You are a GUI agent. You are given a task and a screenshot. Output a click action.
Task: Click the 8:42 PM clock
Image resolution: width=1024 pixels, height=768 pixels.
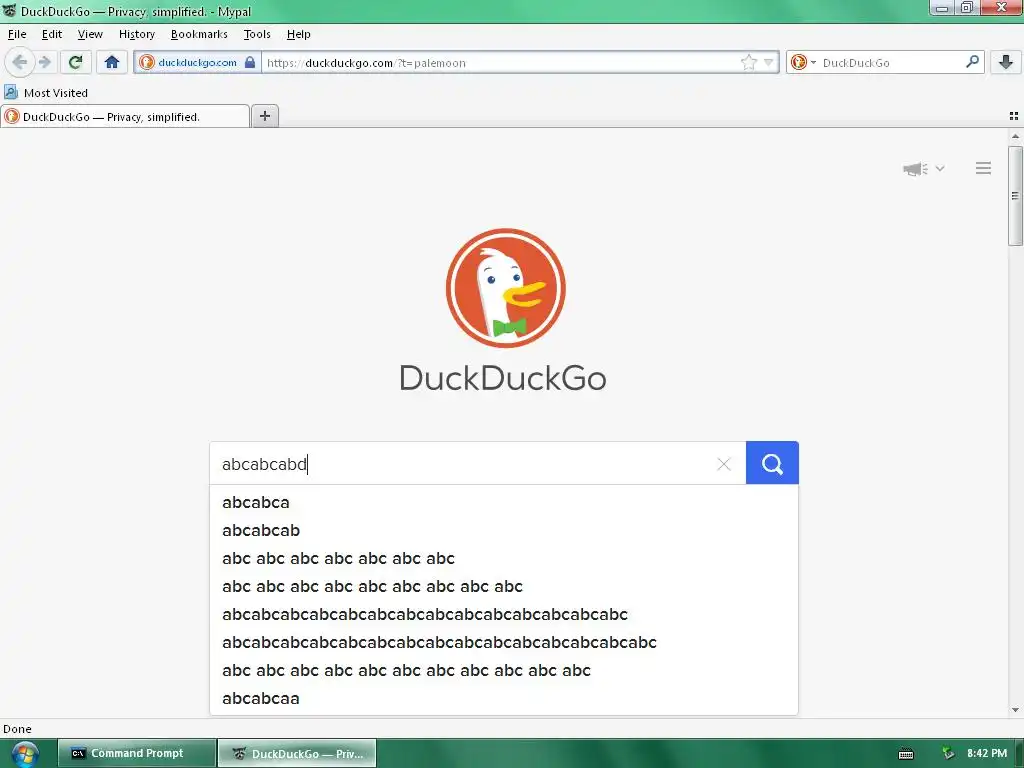987,754
